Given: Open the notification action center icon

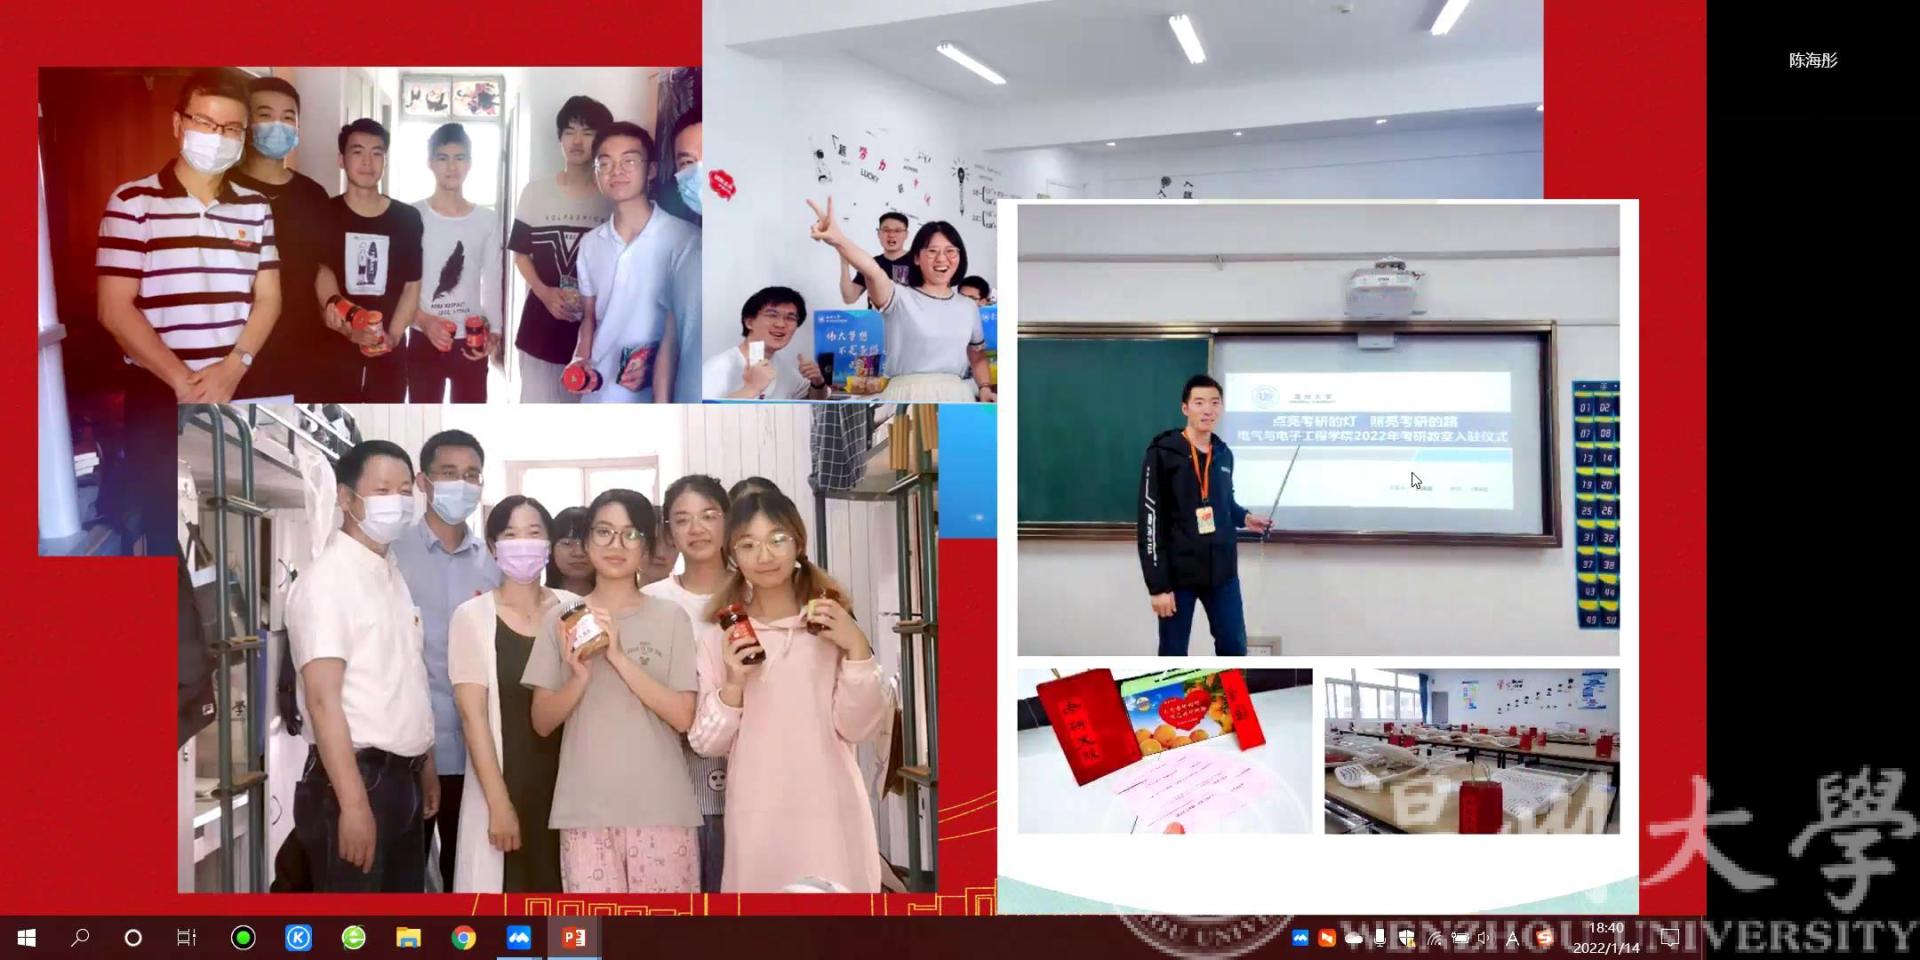Looking at the screenshot, I should [1669, 938].
